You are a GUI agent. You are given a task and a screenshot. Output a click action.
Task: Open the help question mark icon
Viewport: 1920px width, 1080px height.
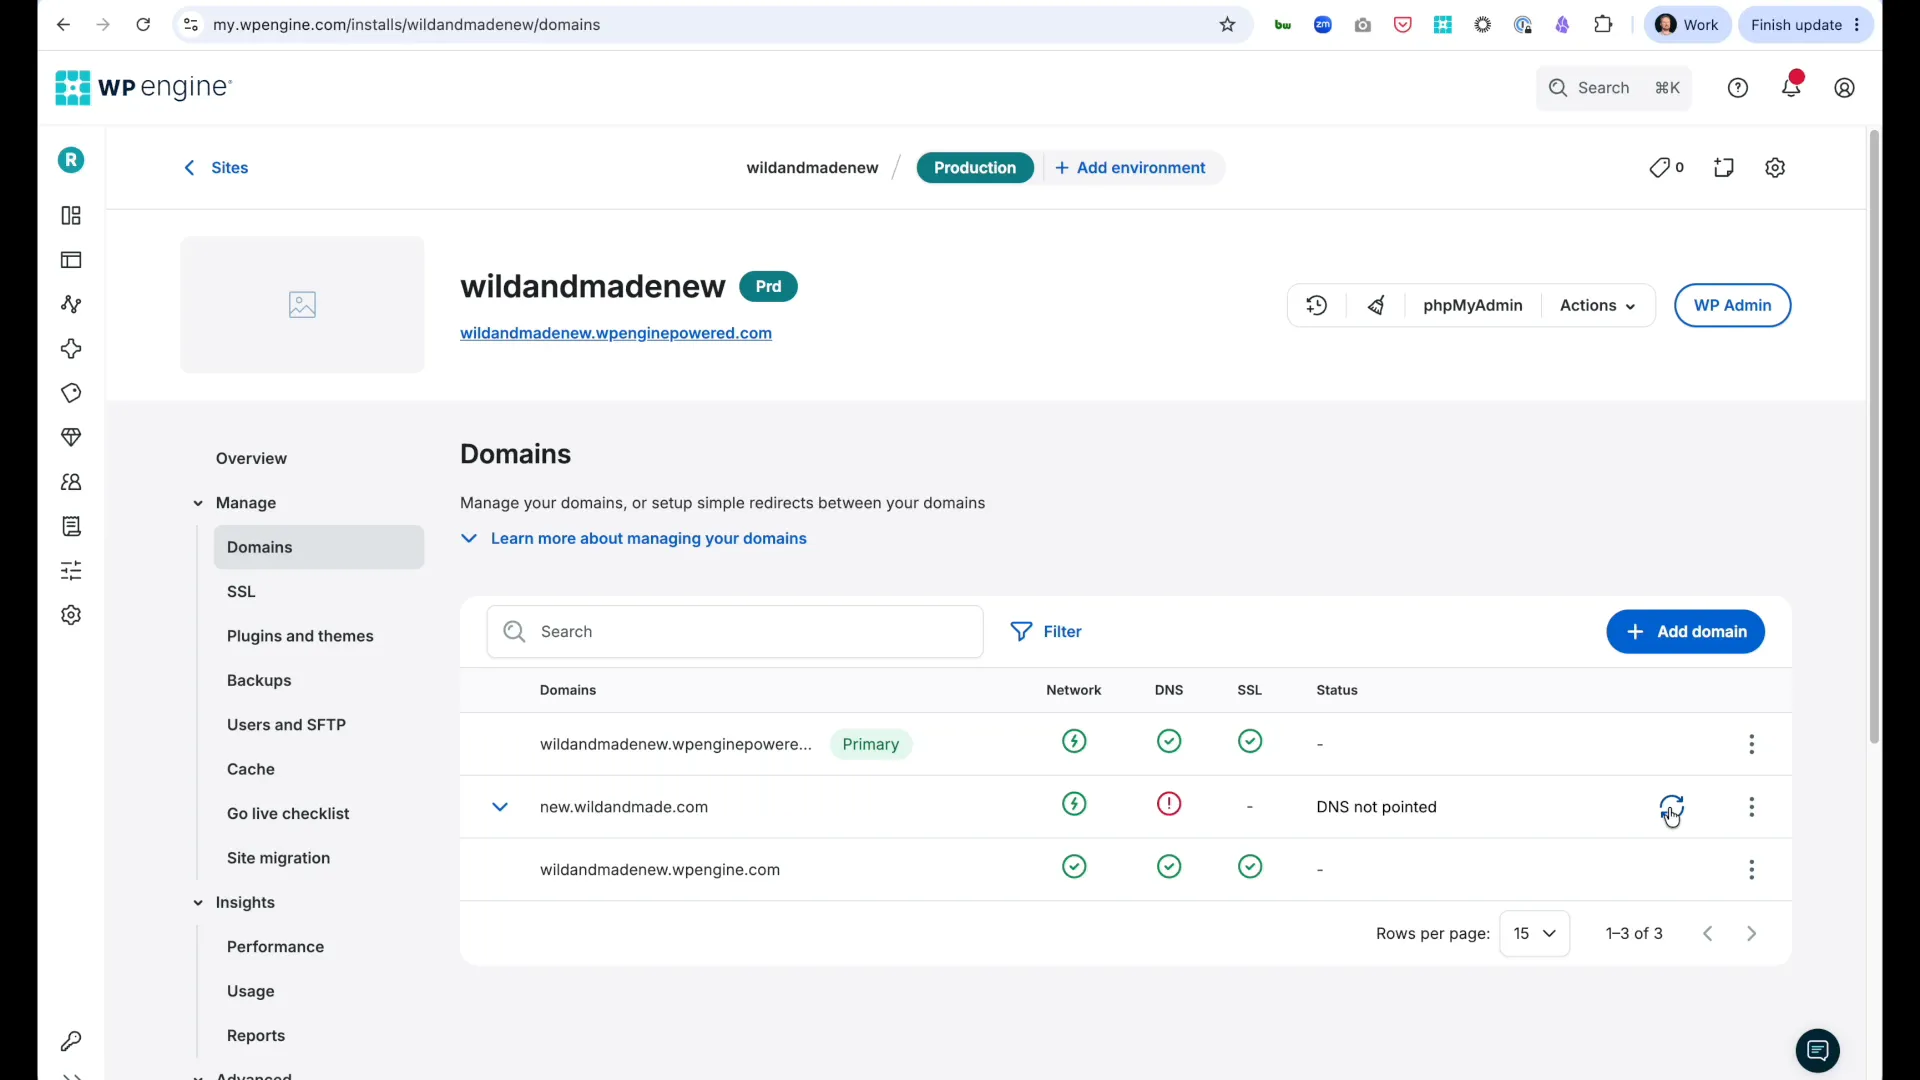pos(1739,88)
